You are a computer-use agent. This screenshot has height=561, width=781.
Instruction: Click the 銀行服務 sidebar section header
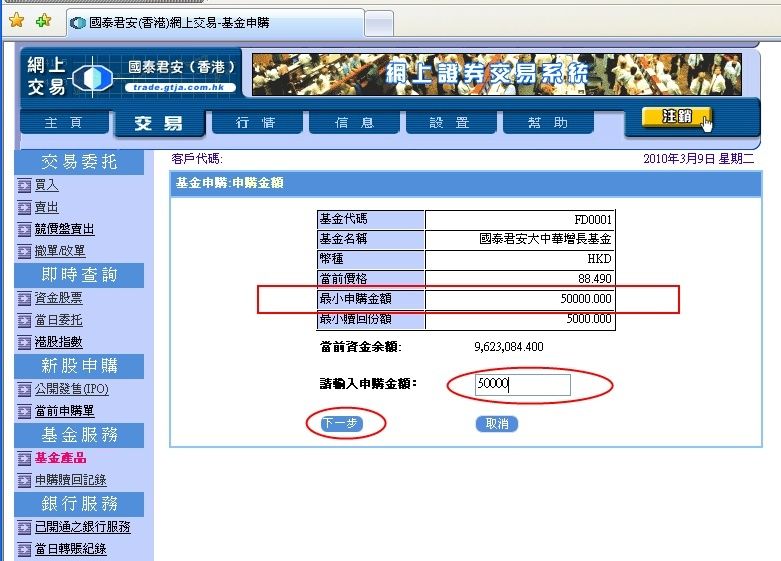[x=79, y=504]
